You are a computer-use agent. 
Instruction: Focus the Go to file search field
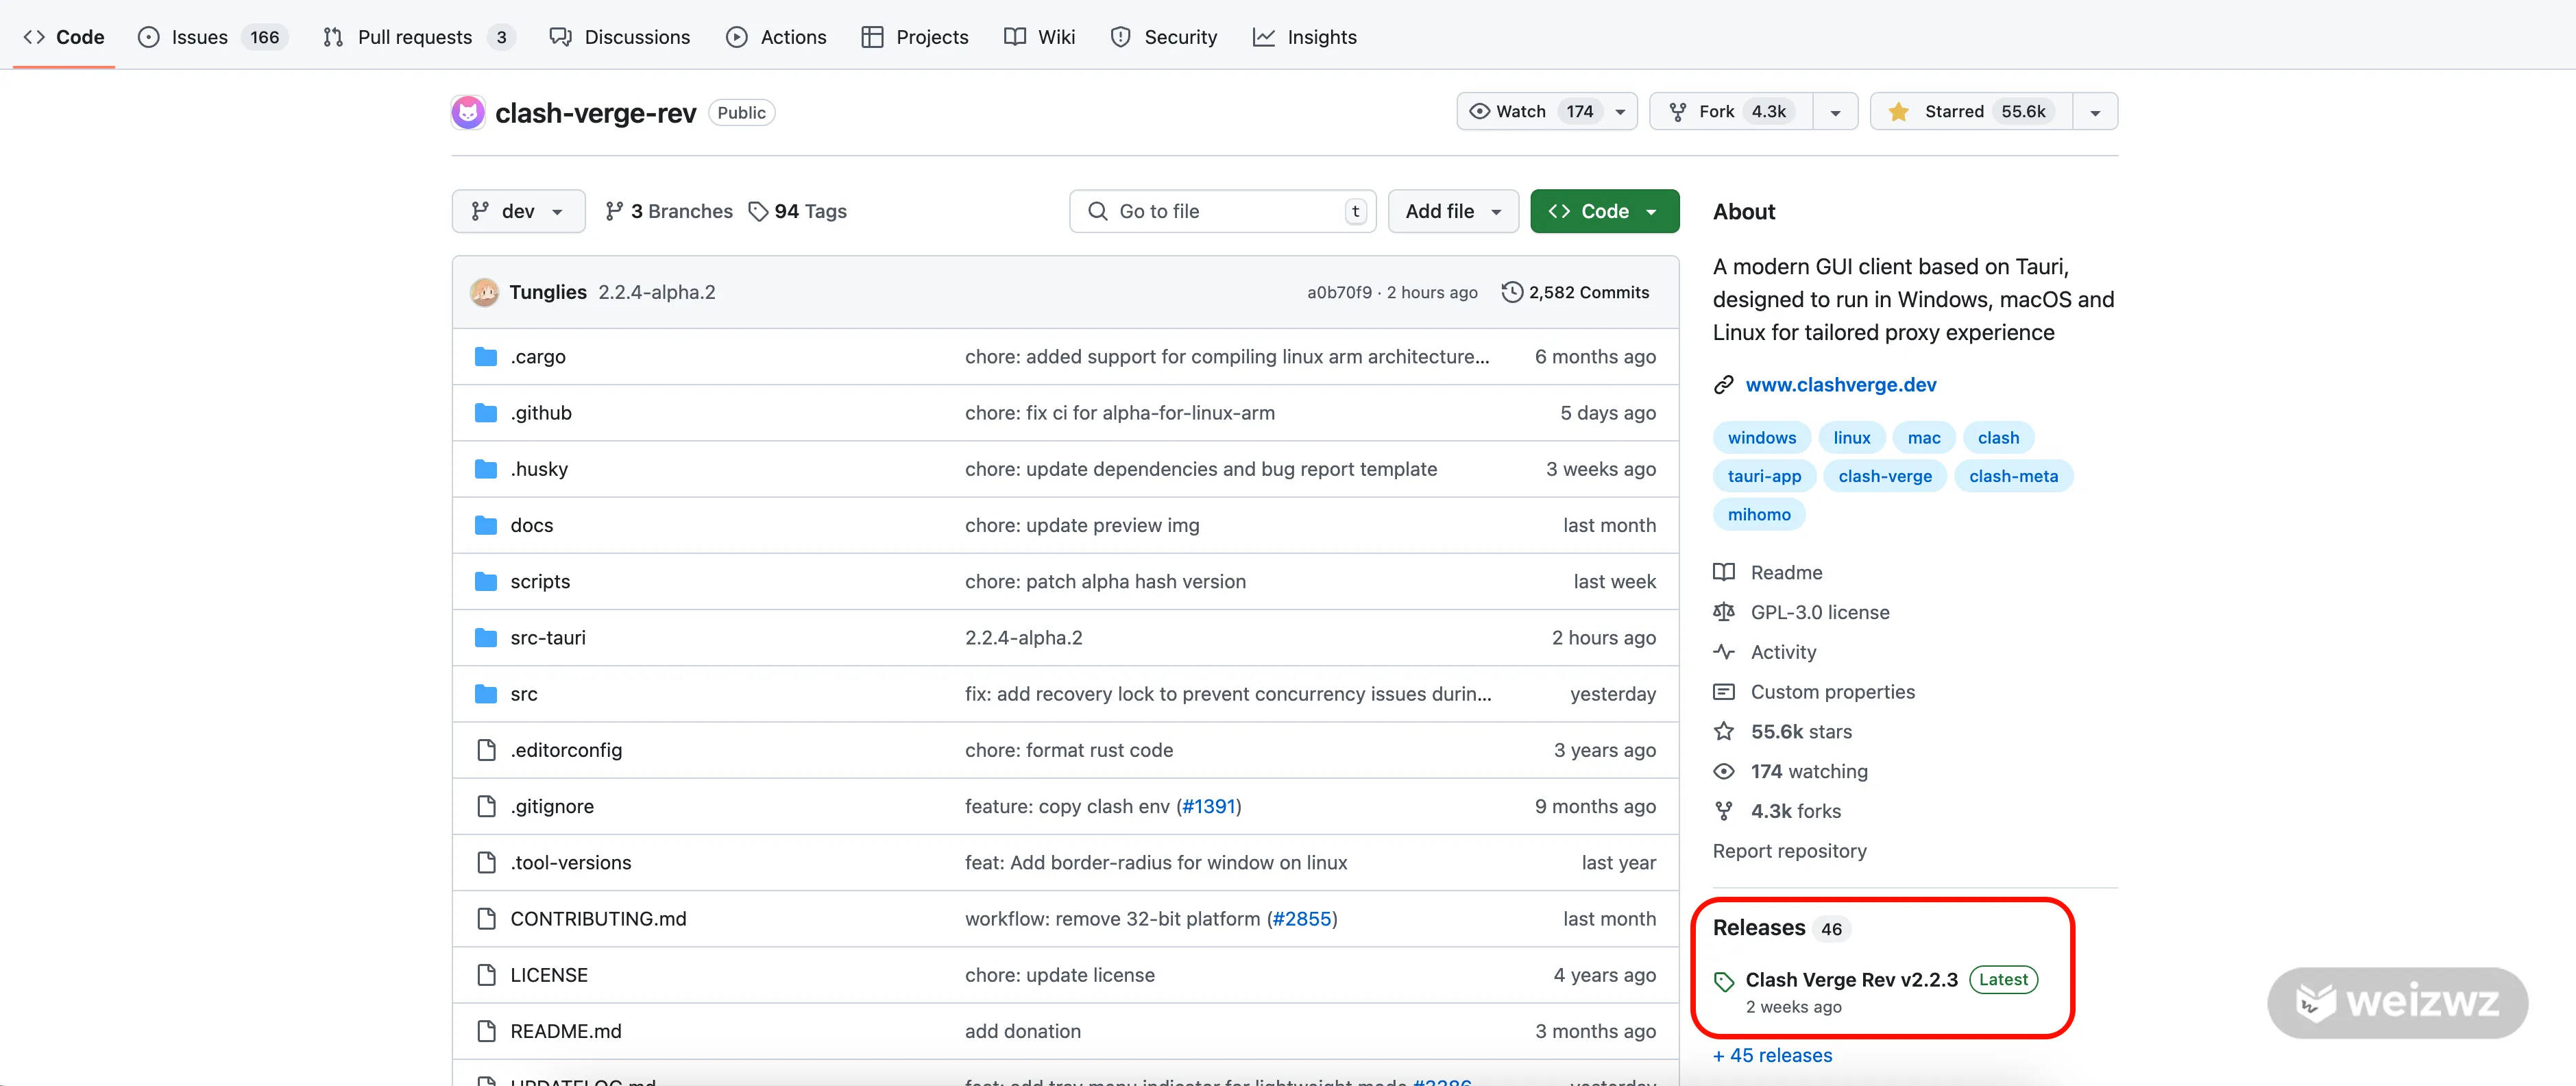pos(1222,211)
